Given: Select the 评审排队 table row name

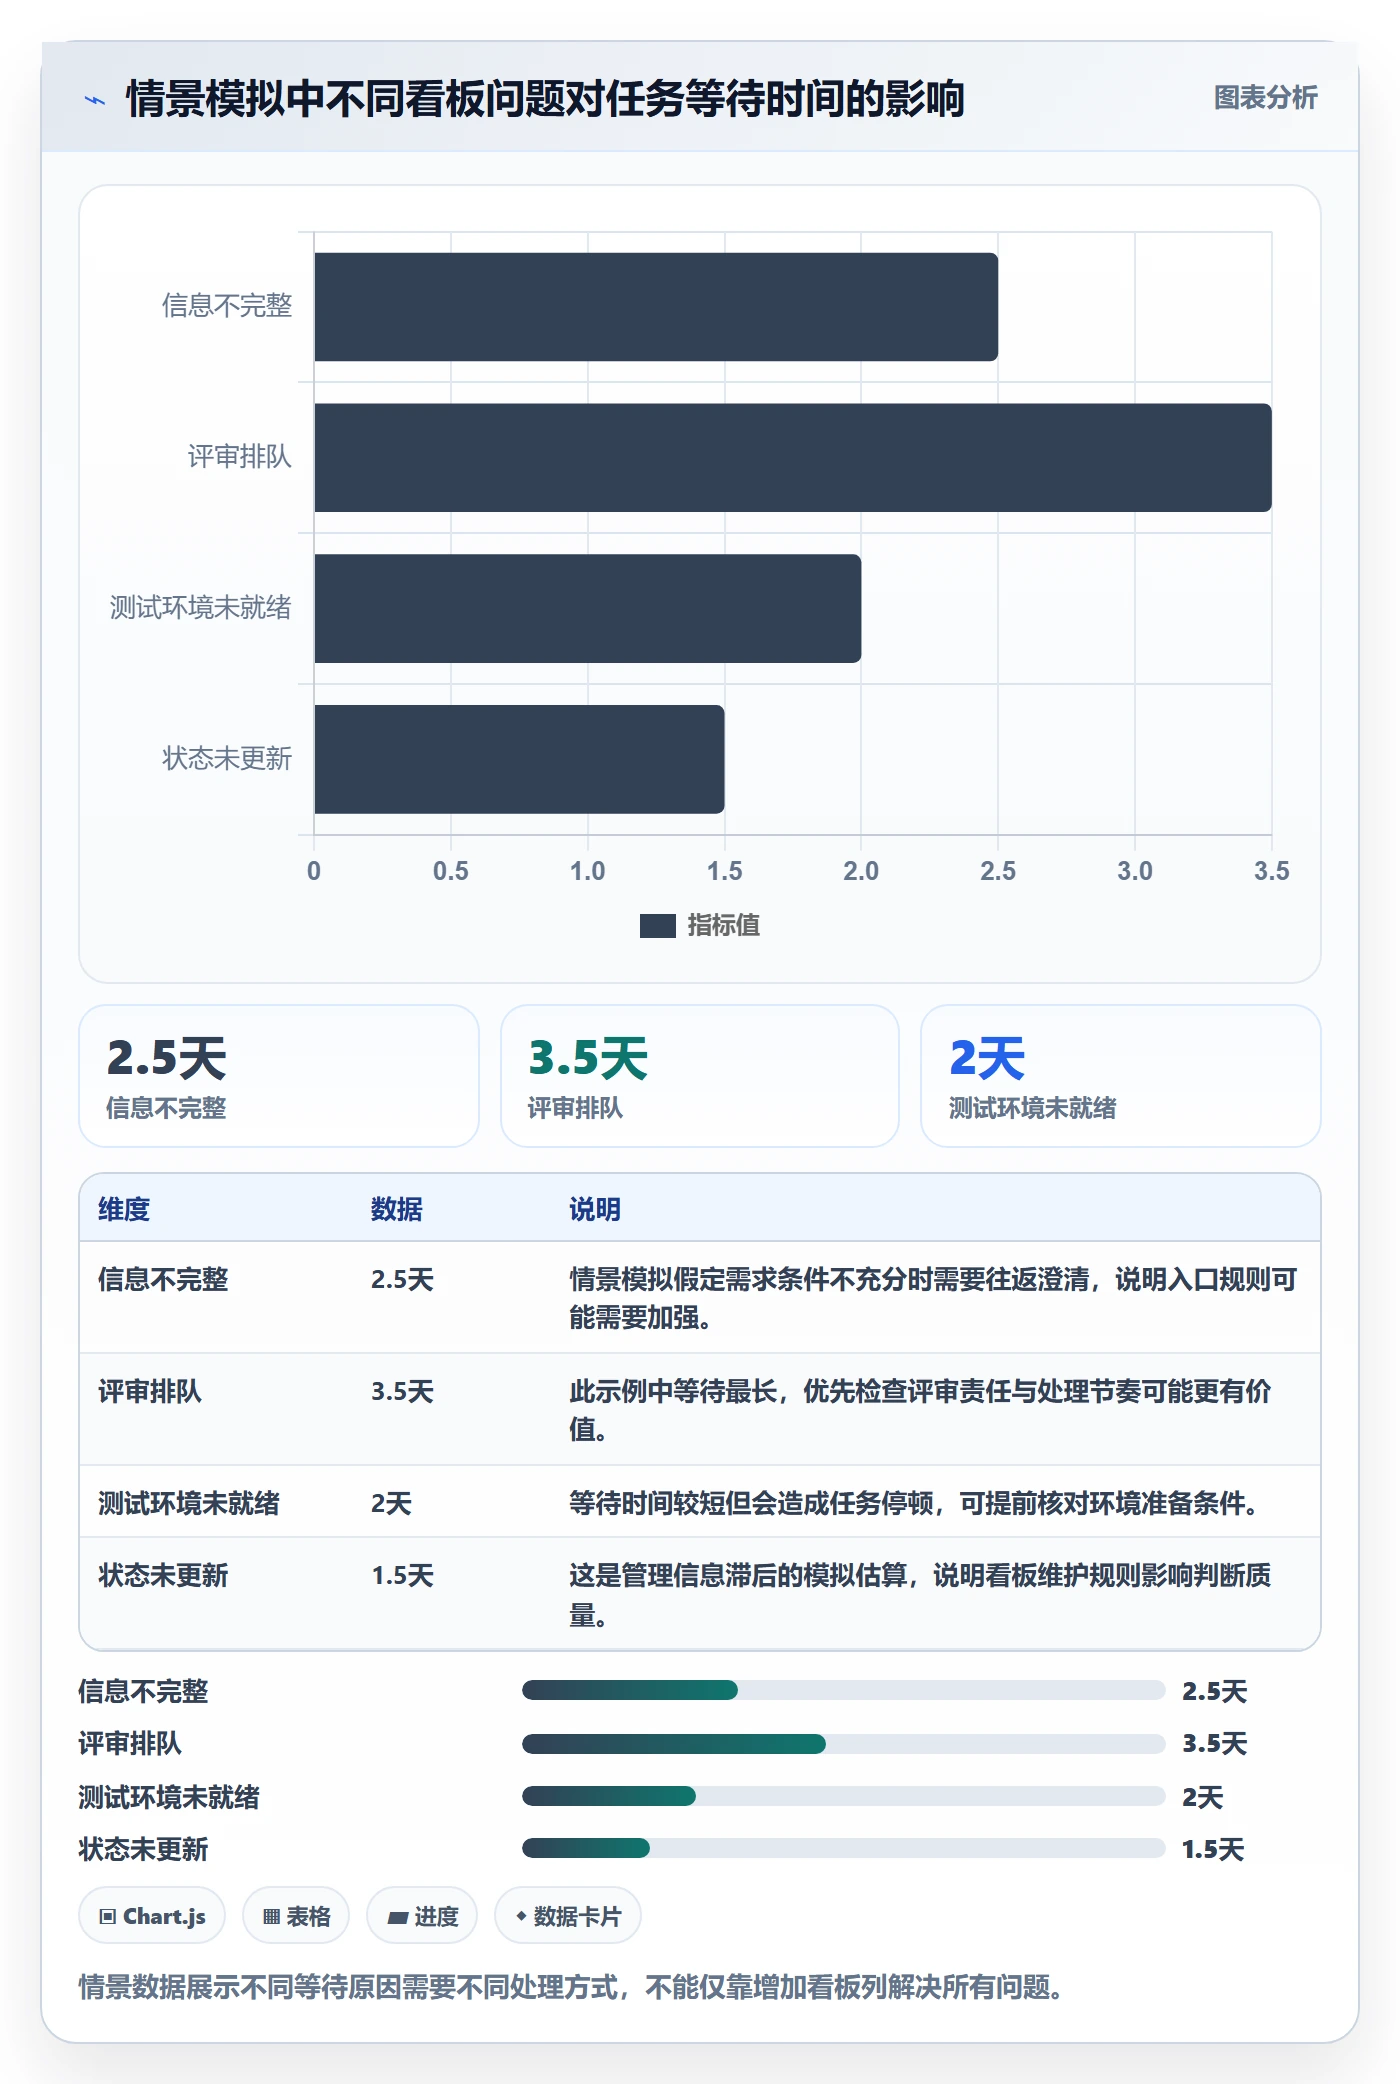Looking at the screenshot, I should (x=150, y=1392).
